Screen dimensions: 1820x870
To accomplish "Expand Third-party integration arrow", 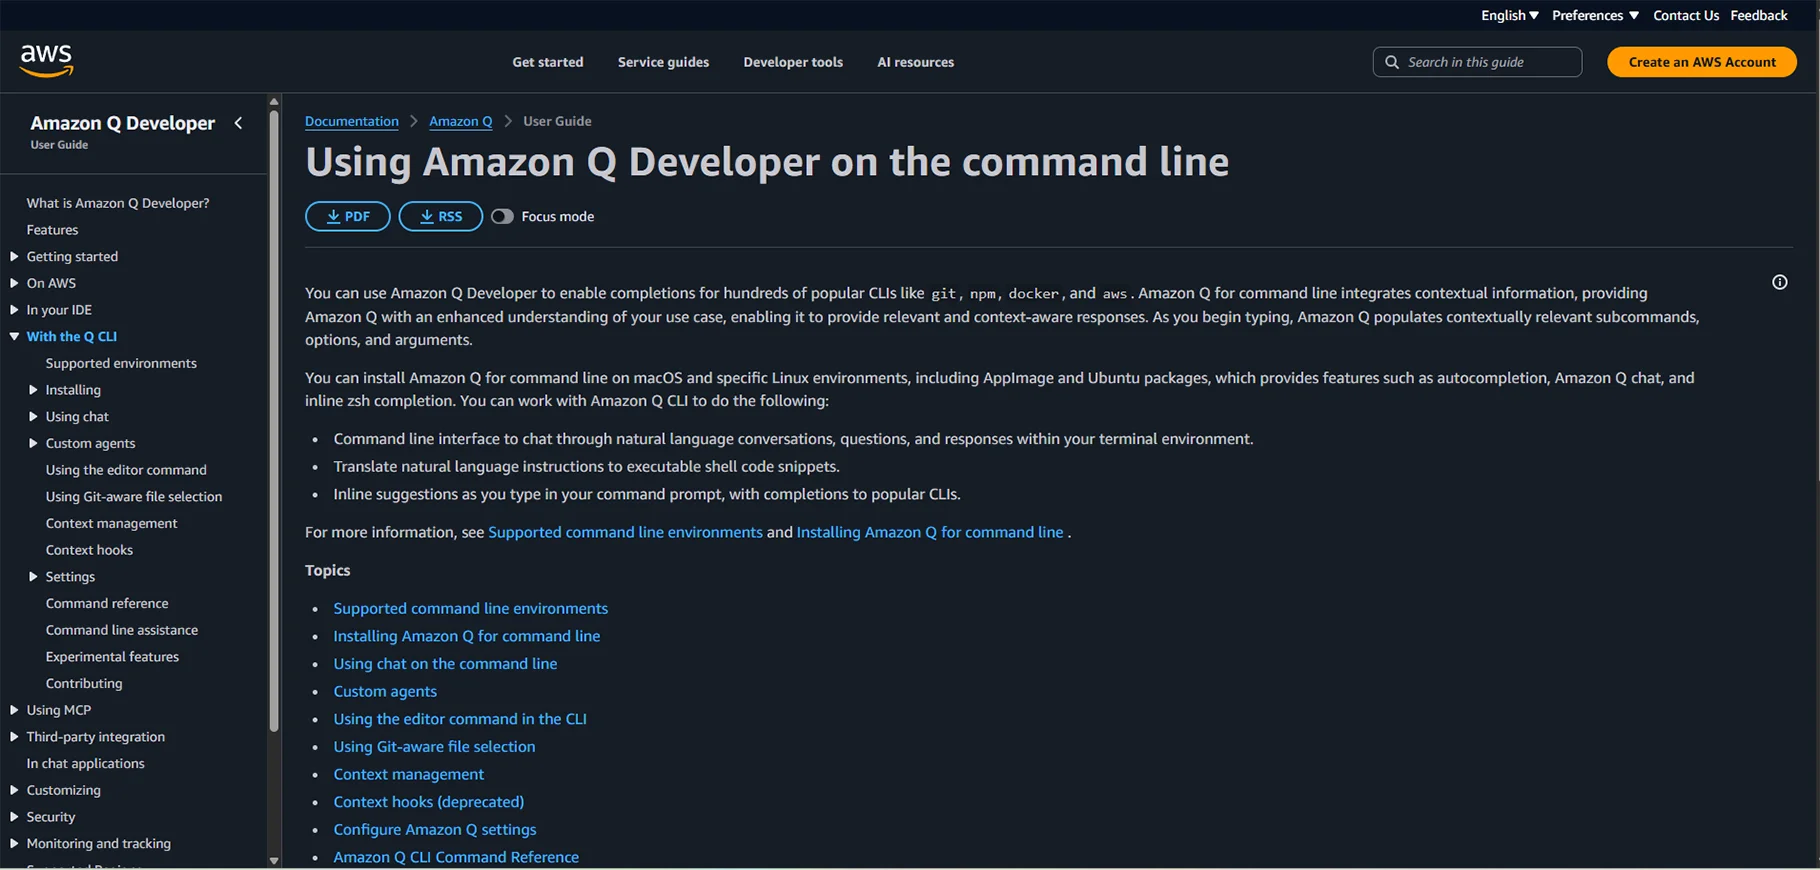I will click(14, 737).
